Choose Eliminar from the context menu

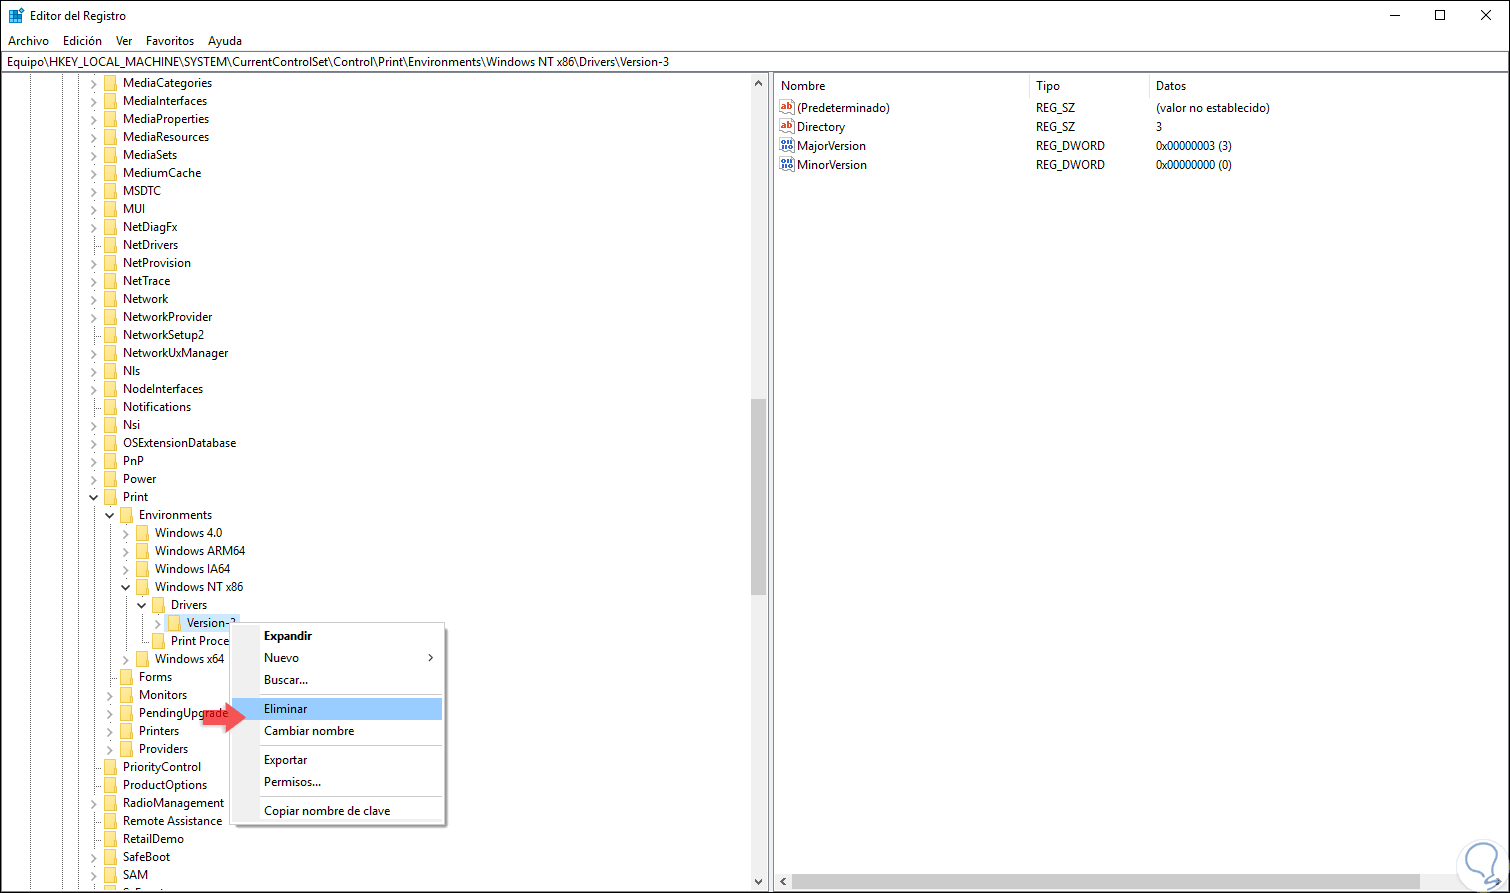pyautogui.click(x=337, y=709)
